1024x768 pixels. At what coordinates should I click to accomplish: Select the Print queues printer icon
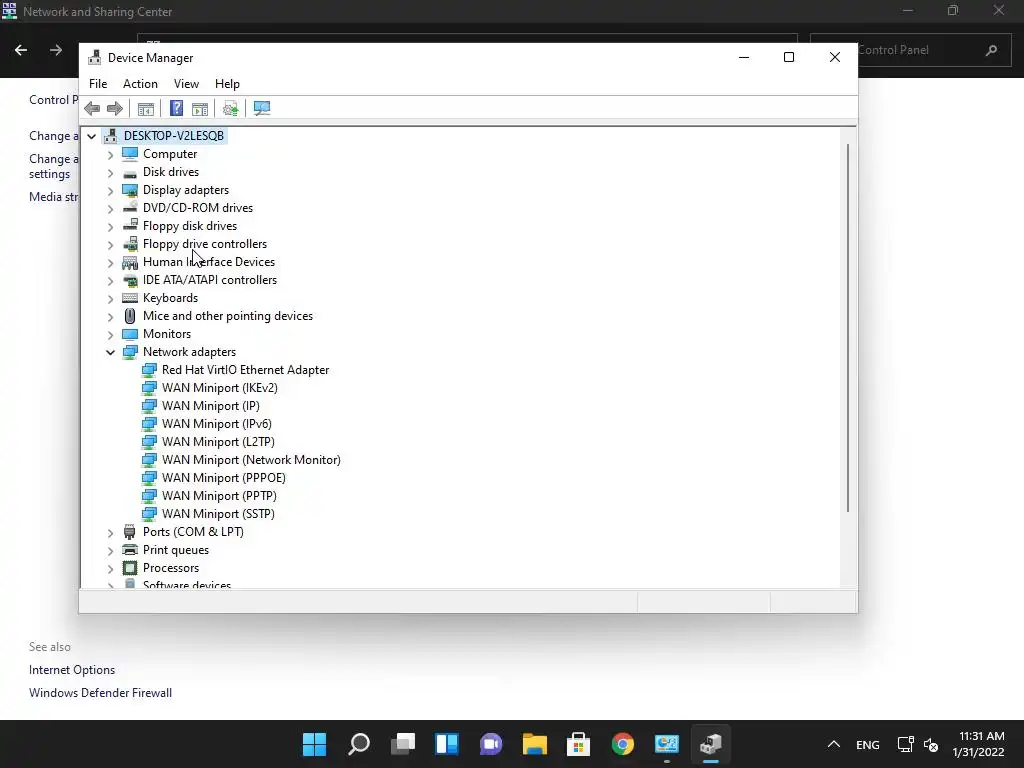(130, 550)
